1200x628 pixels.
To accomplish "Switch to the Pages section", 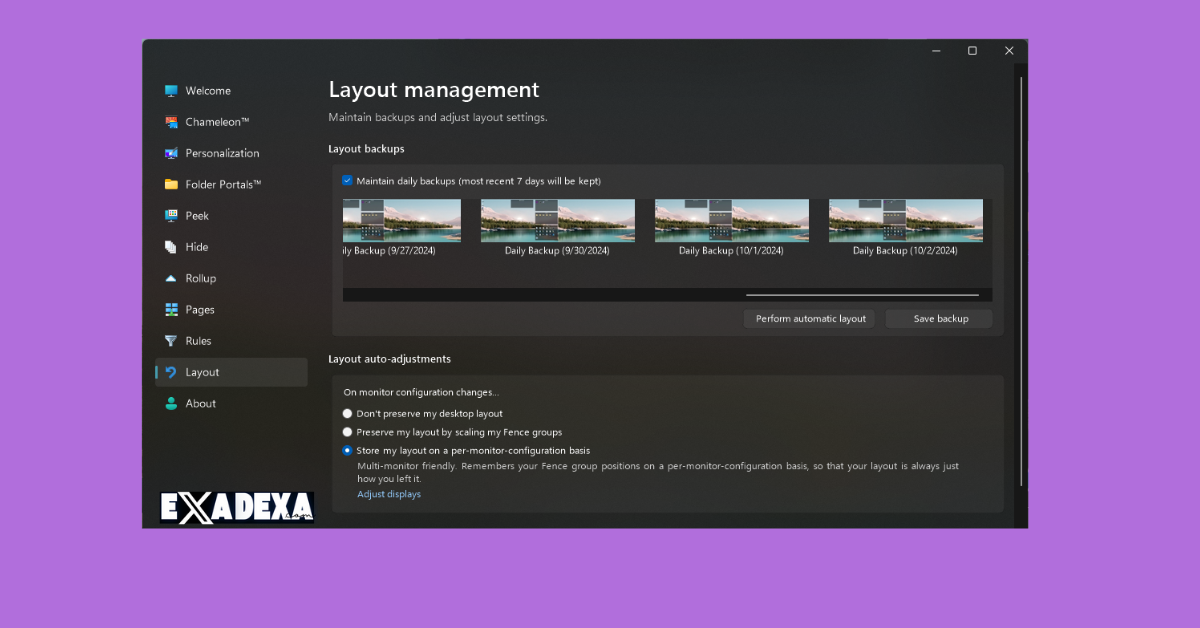I will [x=200, y=310].
